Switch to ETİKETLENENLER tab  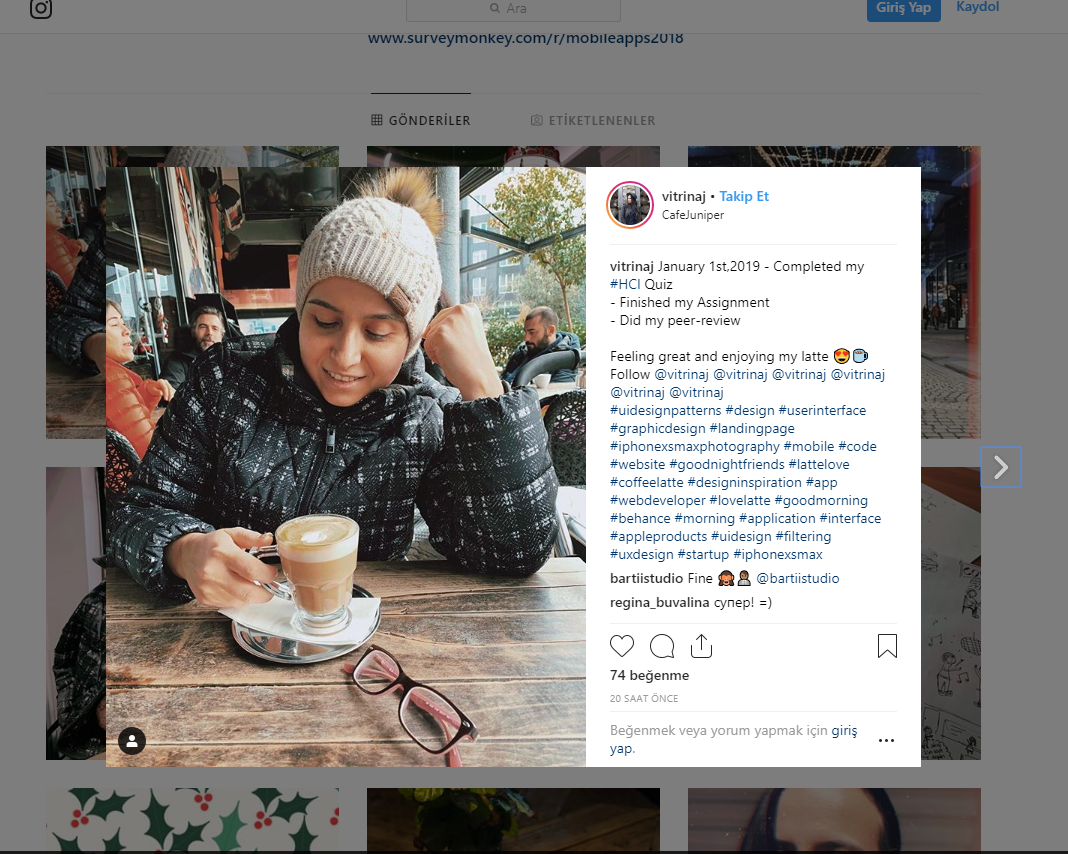[x=593, y=121]
